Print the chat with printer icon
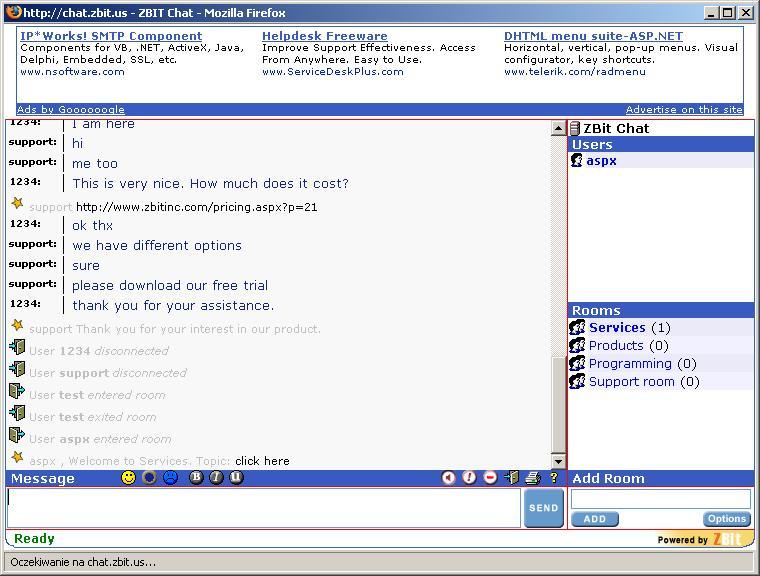 point(533,478)
